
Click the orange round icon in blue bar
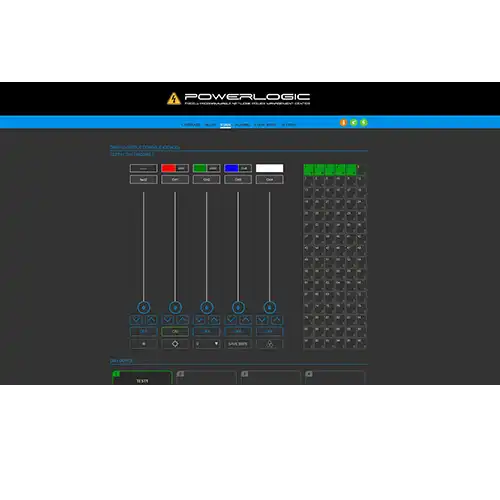point(343,123)
